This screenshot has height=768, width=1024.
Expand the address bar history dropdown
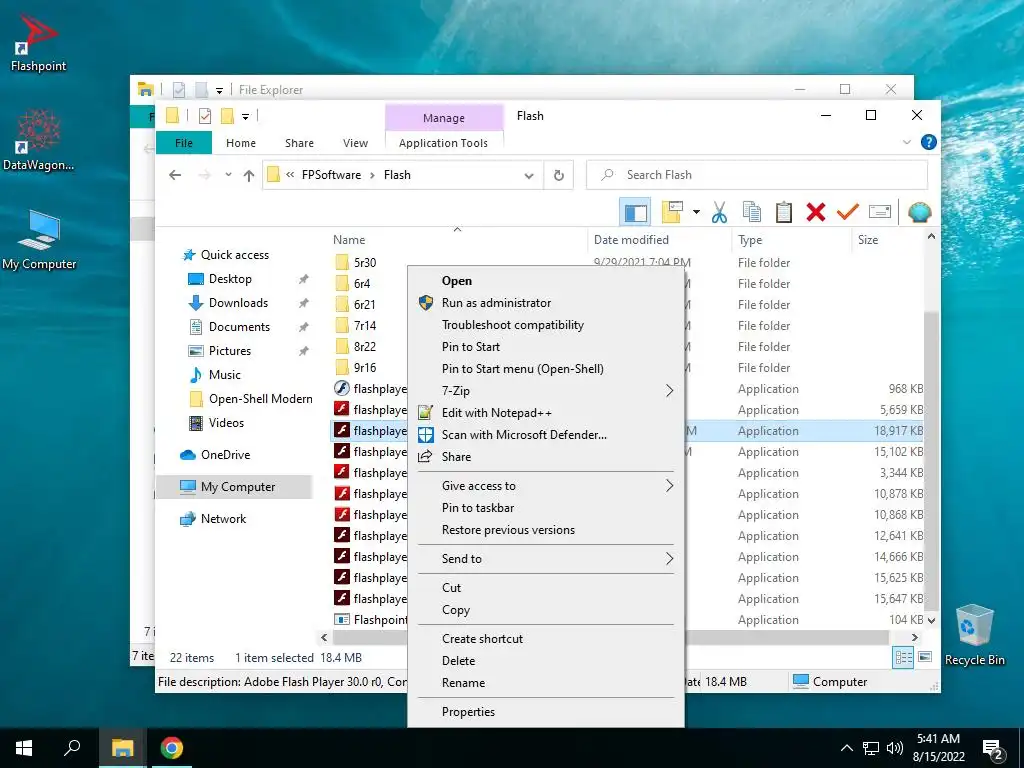tap(529, 176)
